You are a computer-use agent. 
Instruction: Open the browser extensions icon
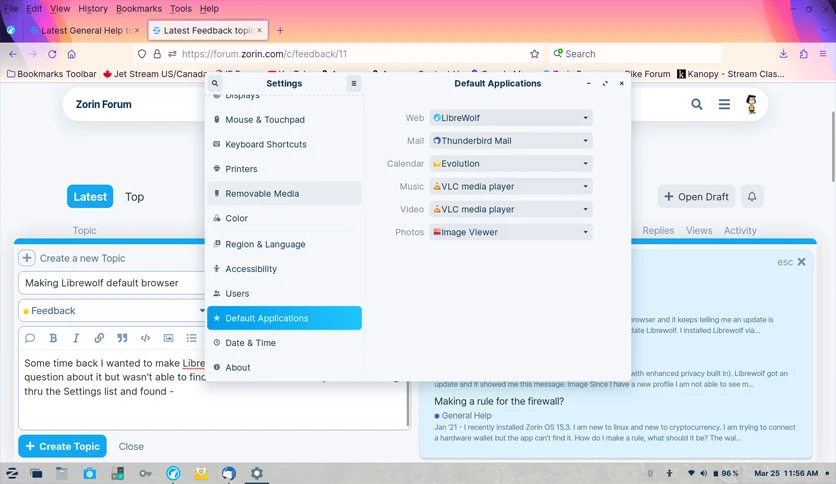803,54
